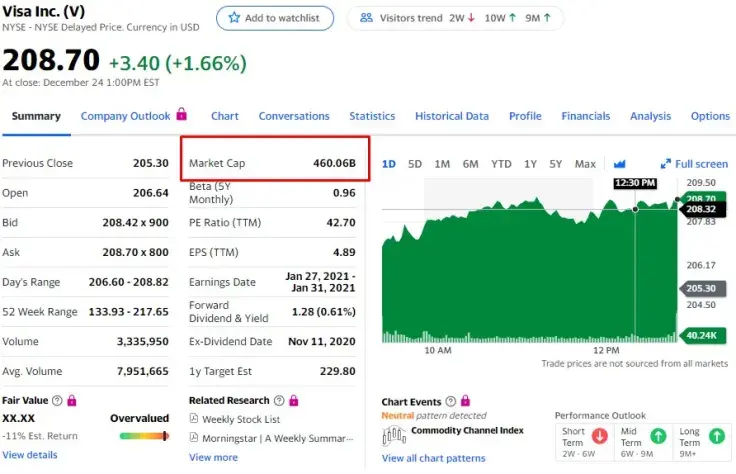
Task: Select the Max chart range
Action: pos(585,164)
